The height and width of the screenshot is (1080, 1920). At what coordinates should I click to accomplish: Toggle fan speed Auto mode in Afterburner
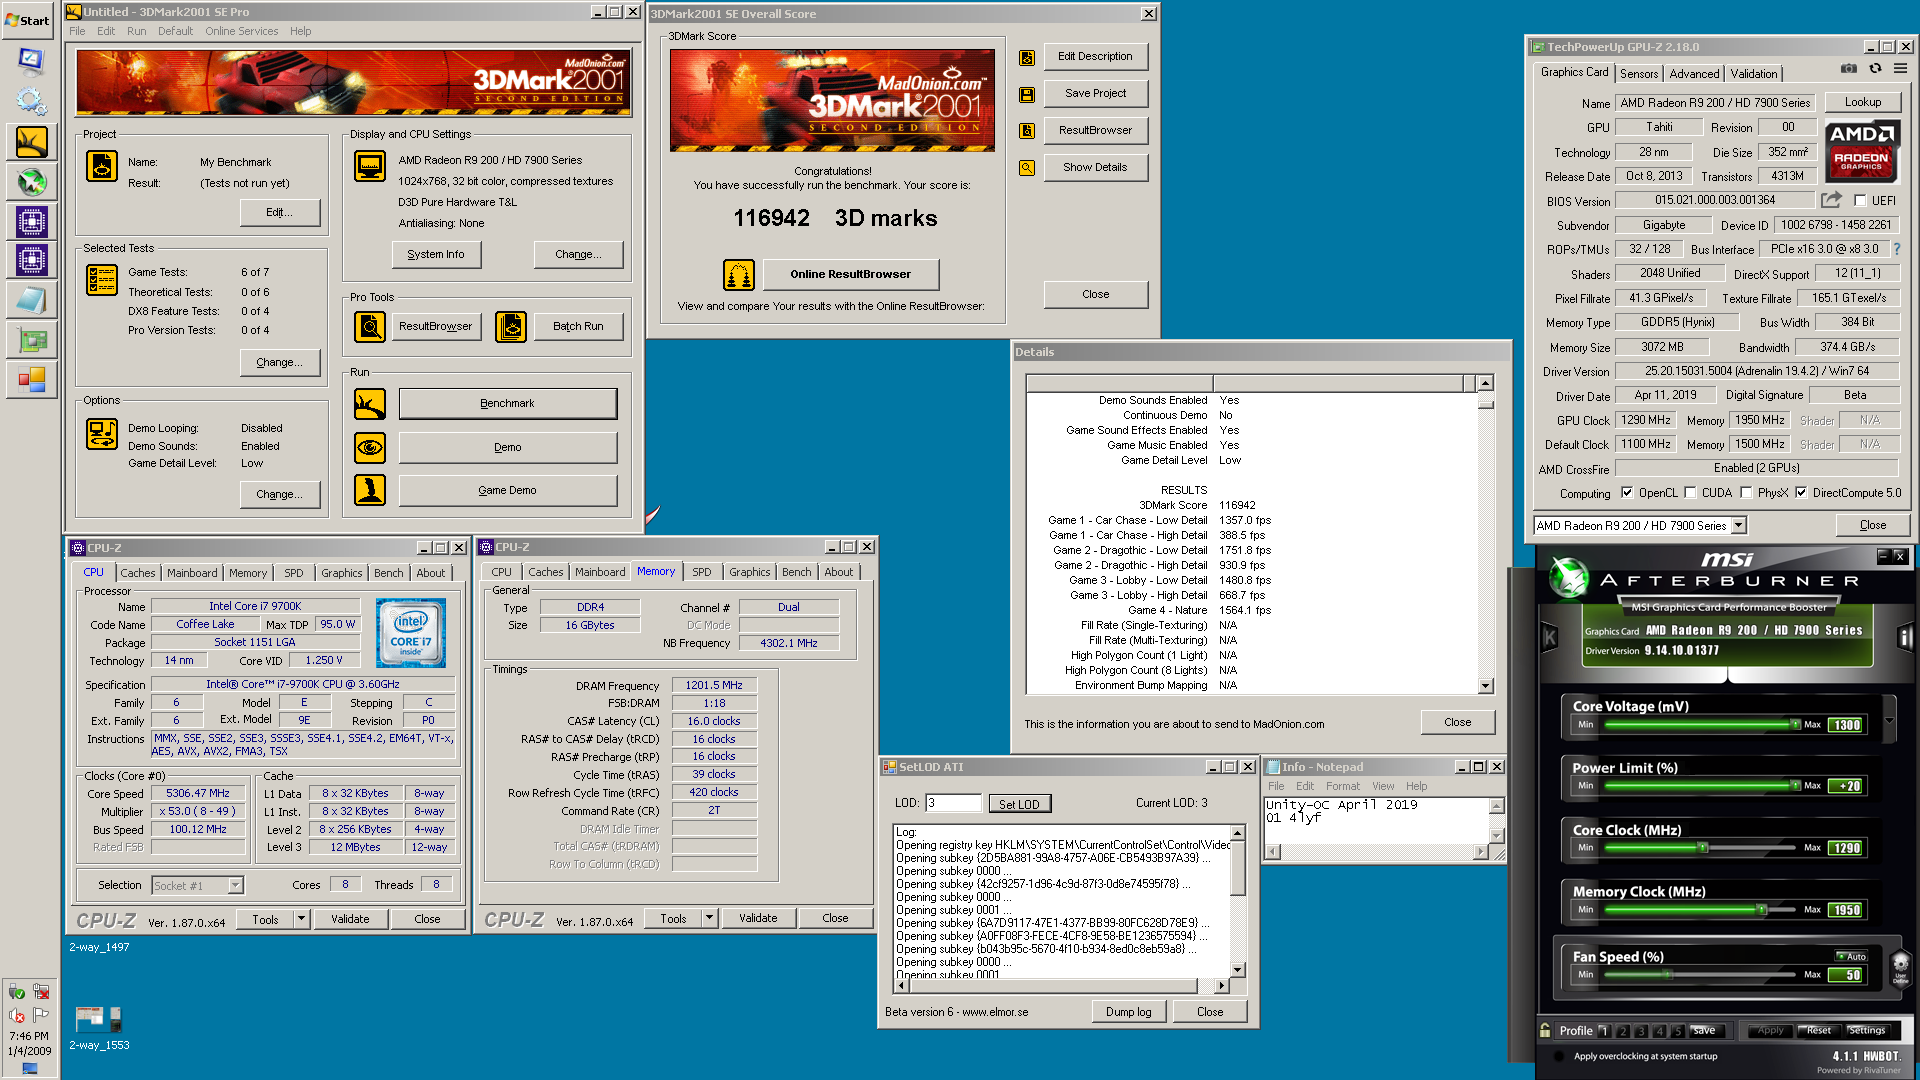point(1852,956)
